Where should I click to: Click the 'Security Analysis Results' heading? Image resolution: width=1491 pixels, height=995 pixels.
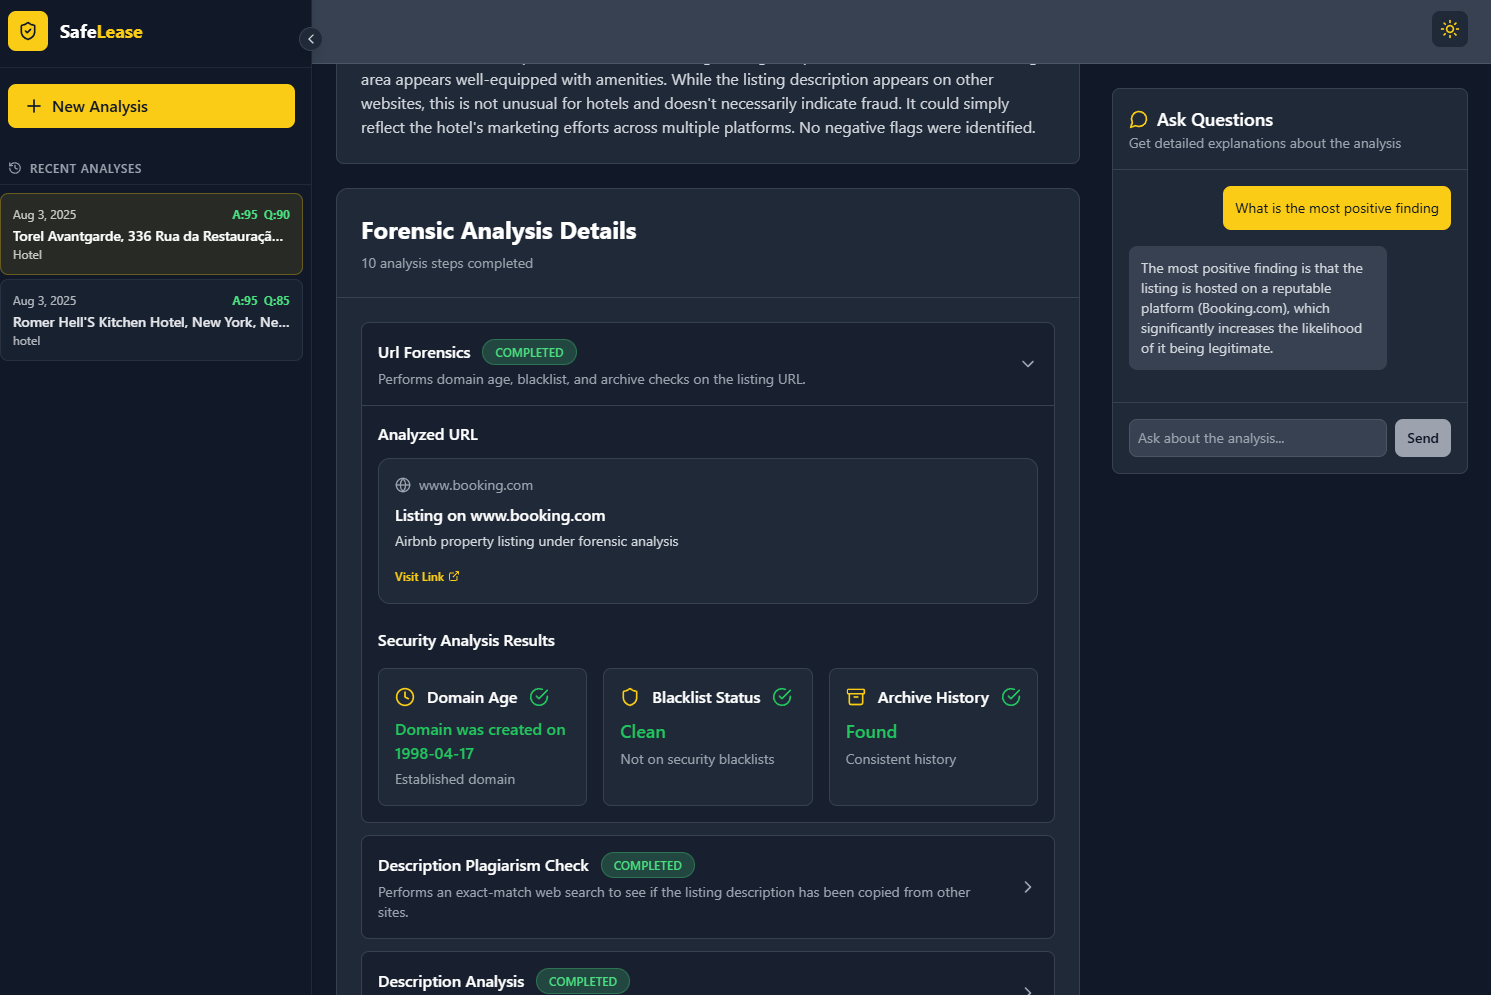(466, 641)
